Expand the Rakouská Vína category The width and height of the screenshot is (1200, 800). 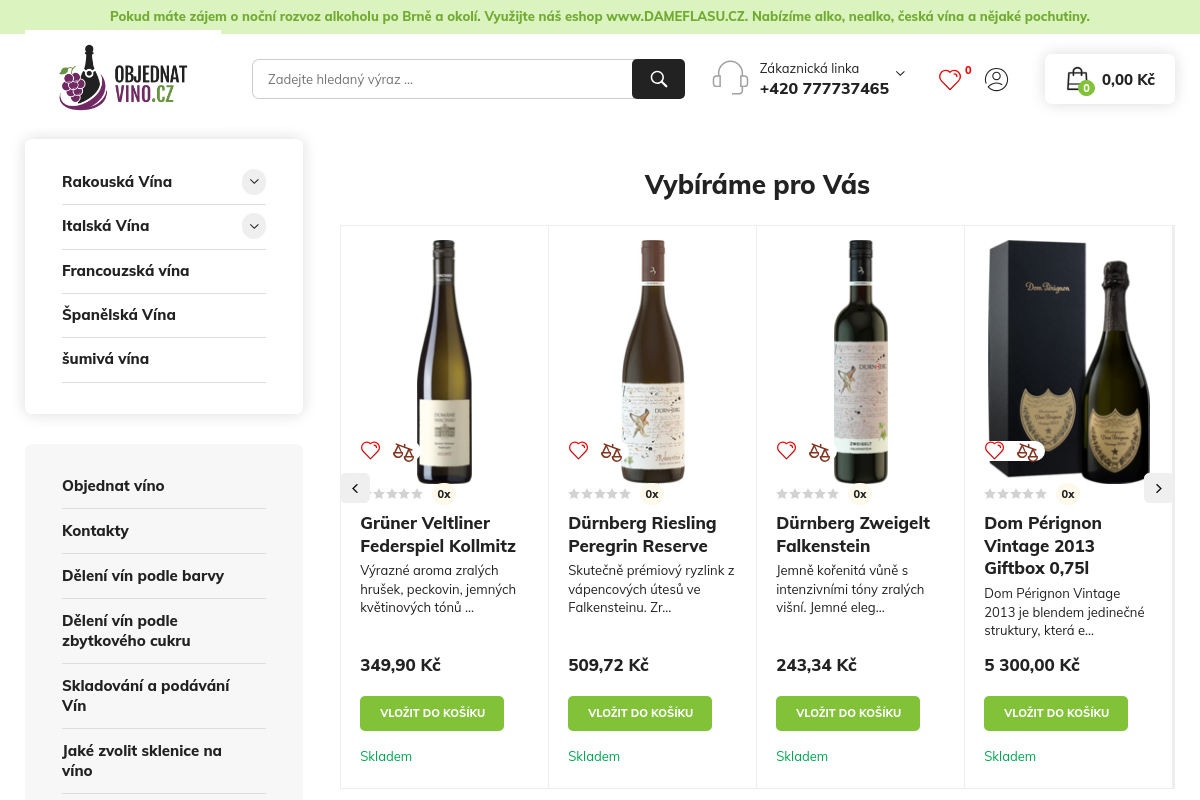coord(254,182)
